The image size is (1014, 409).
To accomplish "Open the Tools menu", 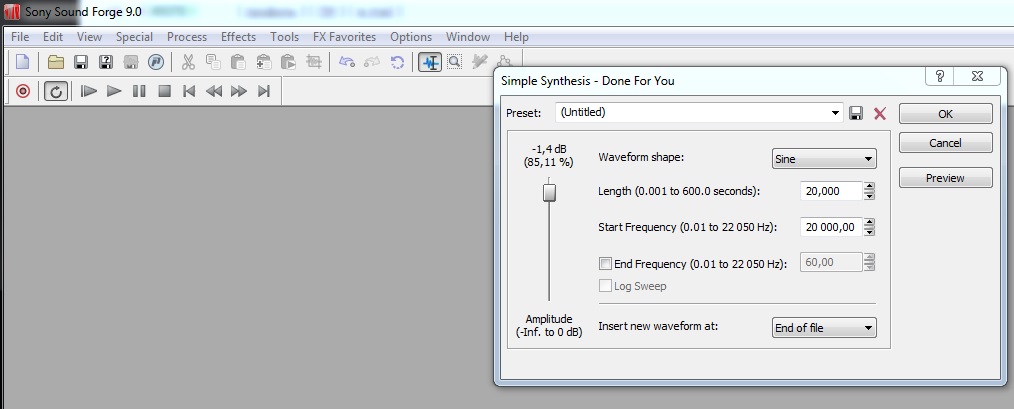I will (285, 37).
